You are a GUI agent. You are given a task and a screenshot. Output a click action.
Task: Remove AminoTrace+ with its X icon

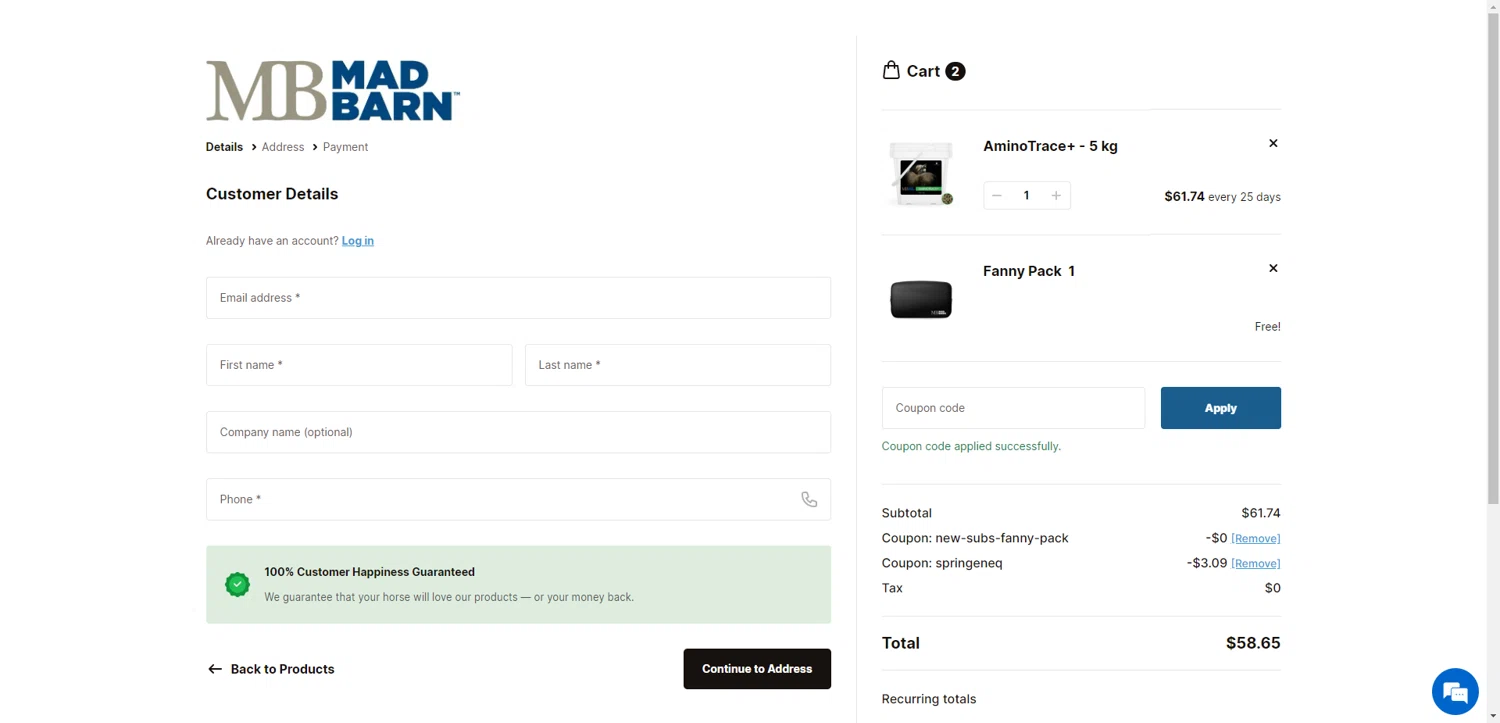point(1273,143)
